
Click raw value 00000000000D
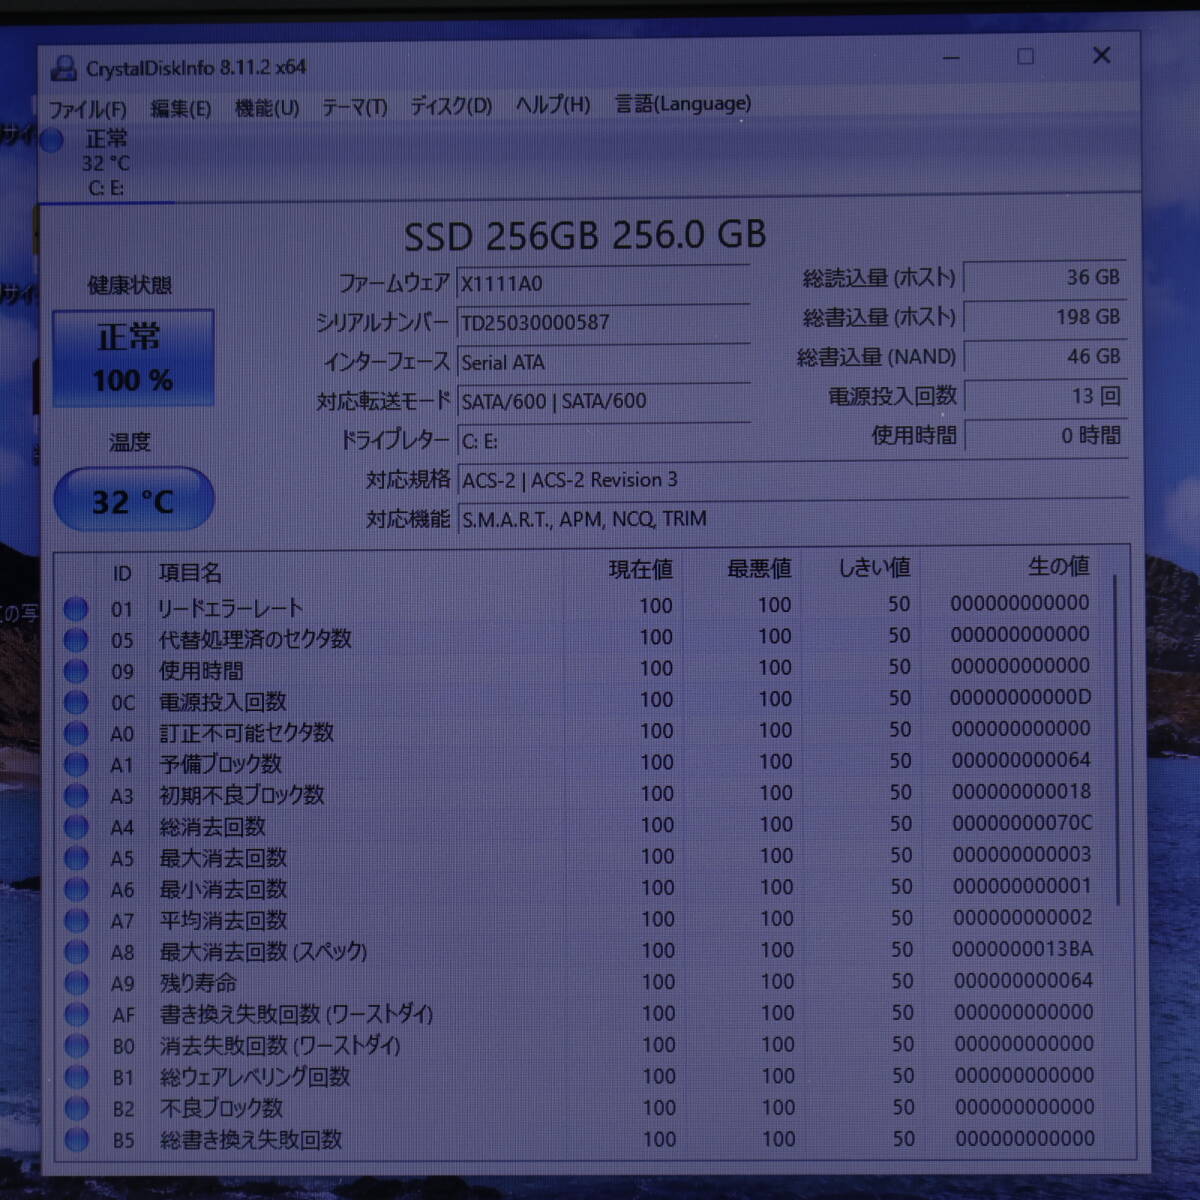pos(1021,697)
